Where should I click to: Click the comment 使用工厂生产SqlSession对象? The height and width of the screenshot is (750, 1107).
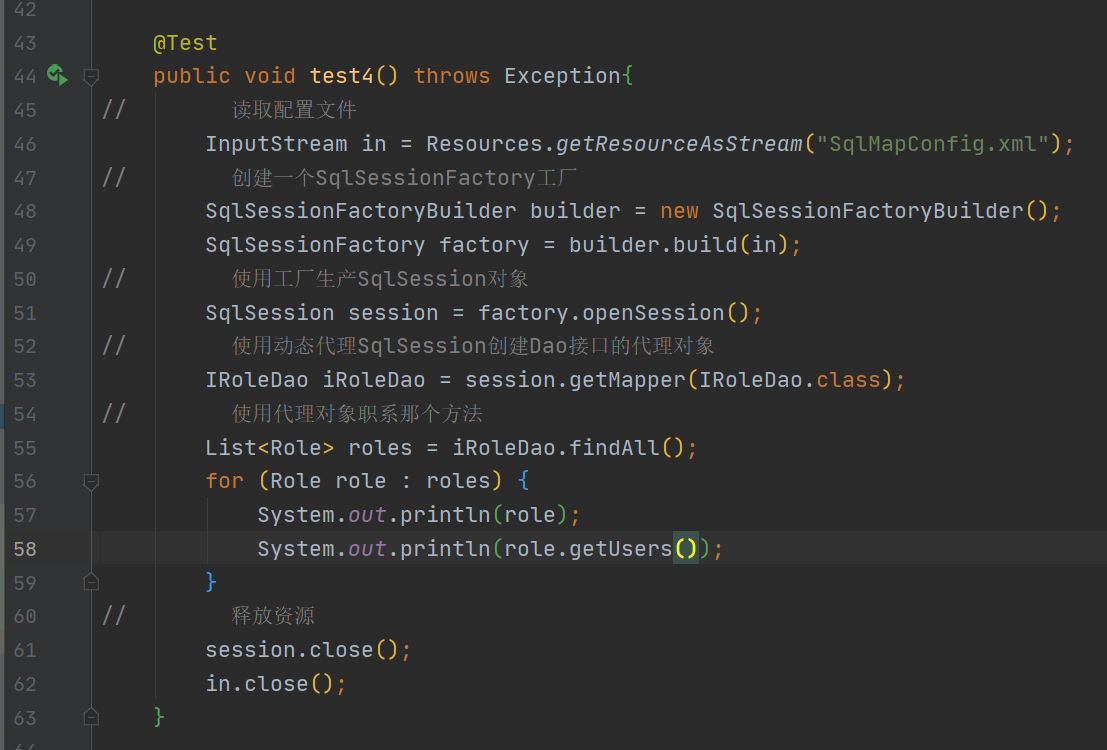(380, 279)
